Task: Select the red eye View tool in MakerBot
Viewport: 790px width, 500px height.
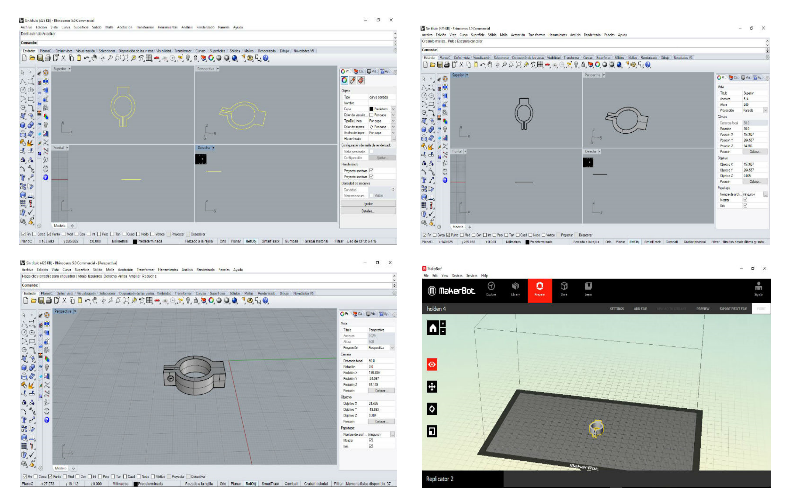Action: (x=432, y=363)
